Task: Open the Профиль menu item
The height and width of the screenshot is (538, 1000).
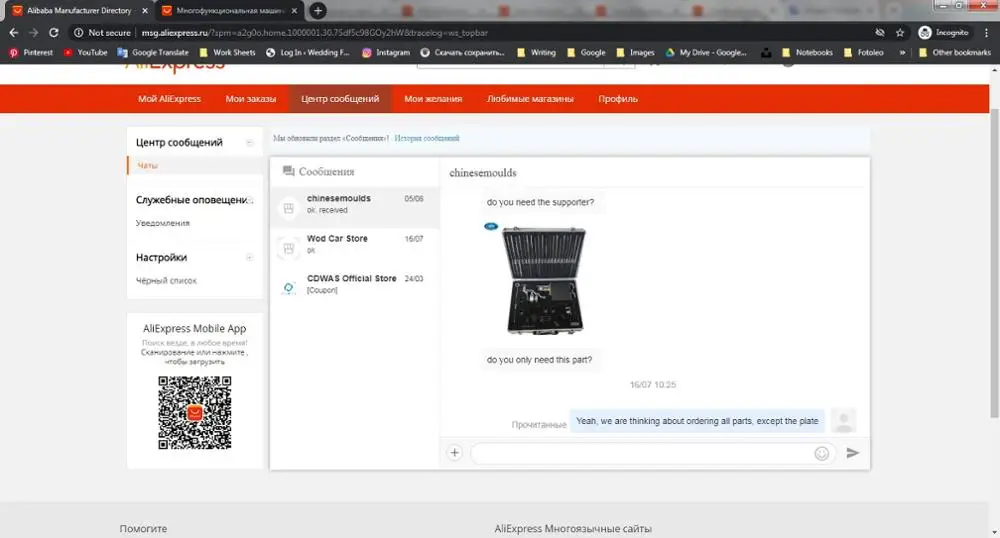Action: pyautogui.click(x=618, y=99)
